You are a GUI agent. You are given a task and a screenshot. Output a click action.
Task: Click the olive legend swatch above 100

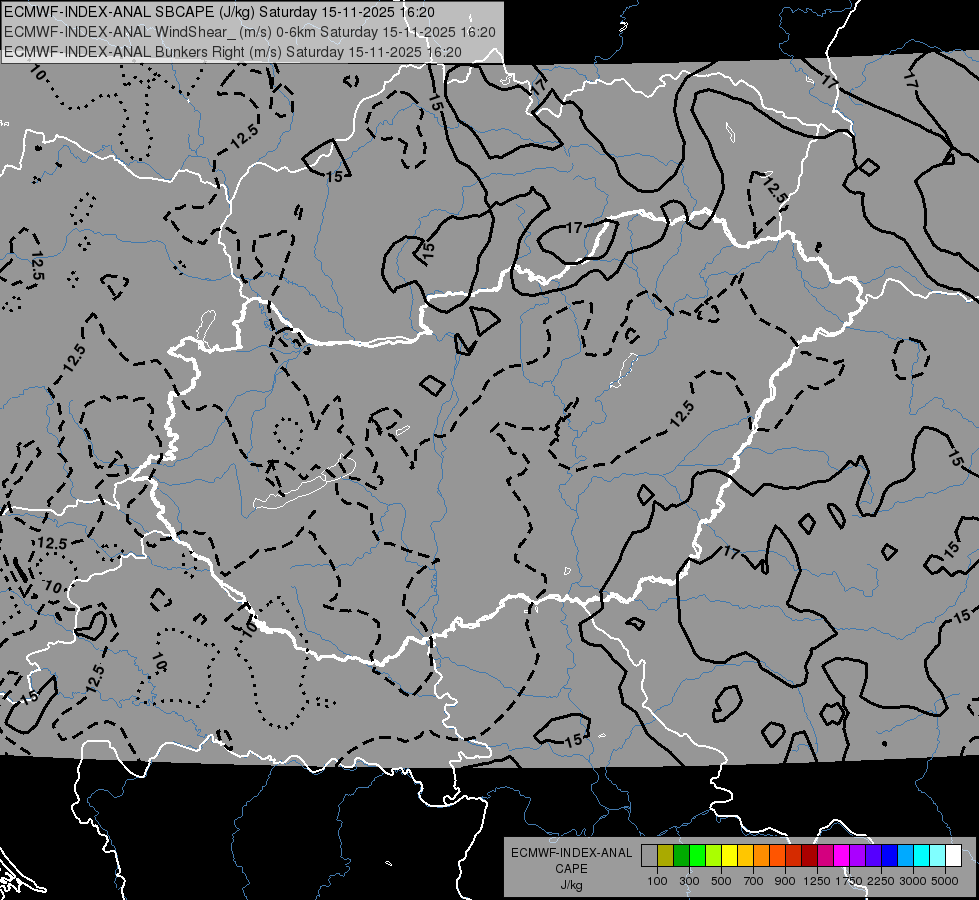pos(665,855)
